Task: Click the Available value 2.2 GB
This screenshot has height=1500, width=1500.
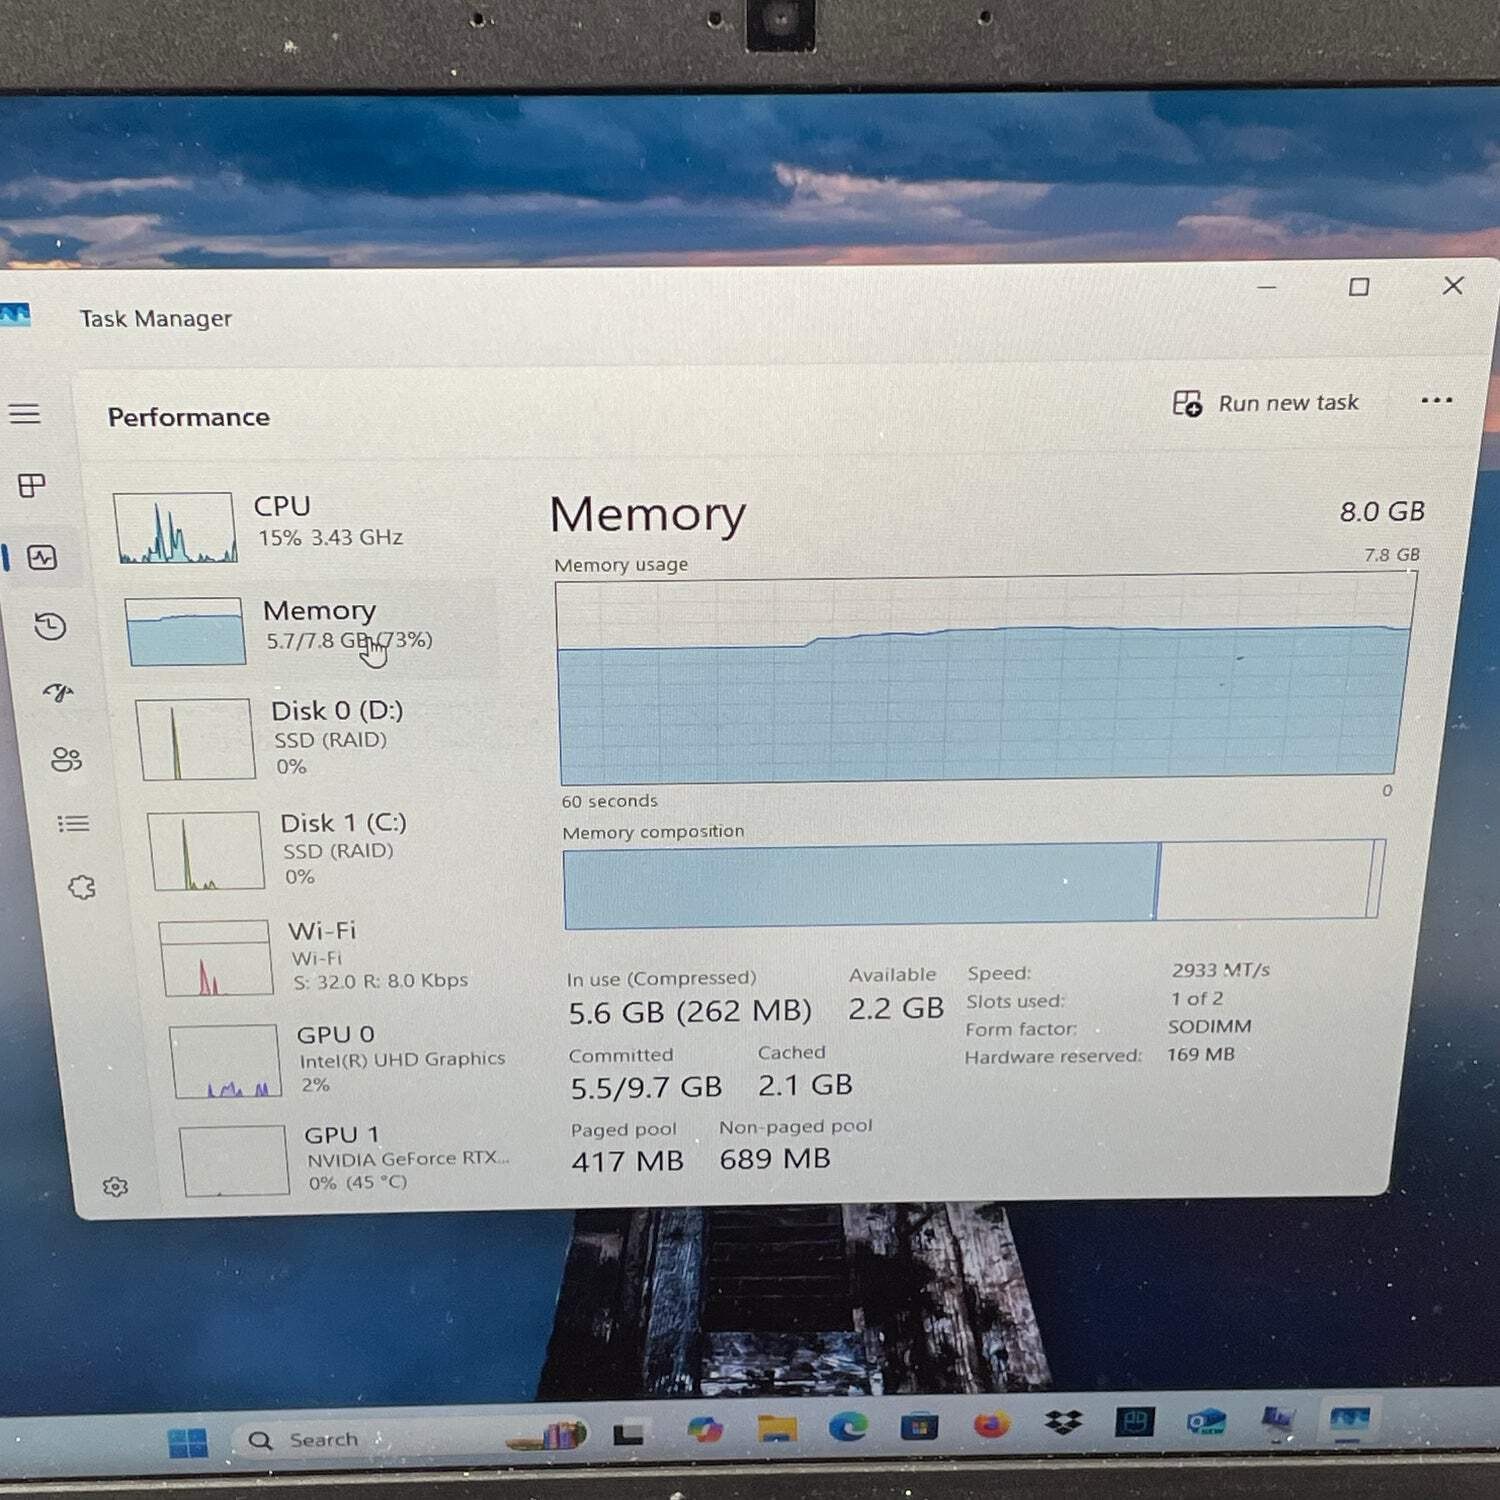Action: click(896, 1008)
